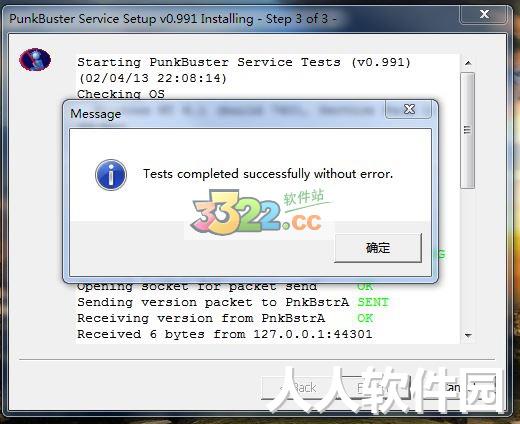Screen dimensions: 520x424
Task: Close the PunkBuster Service Setup window
Action: (484, 14)
